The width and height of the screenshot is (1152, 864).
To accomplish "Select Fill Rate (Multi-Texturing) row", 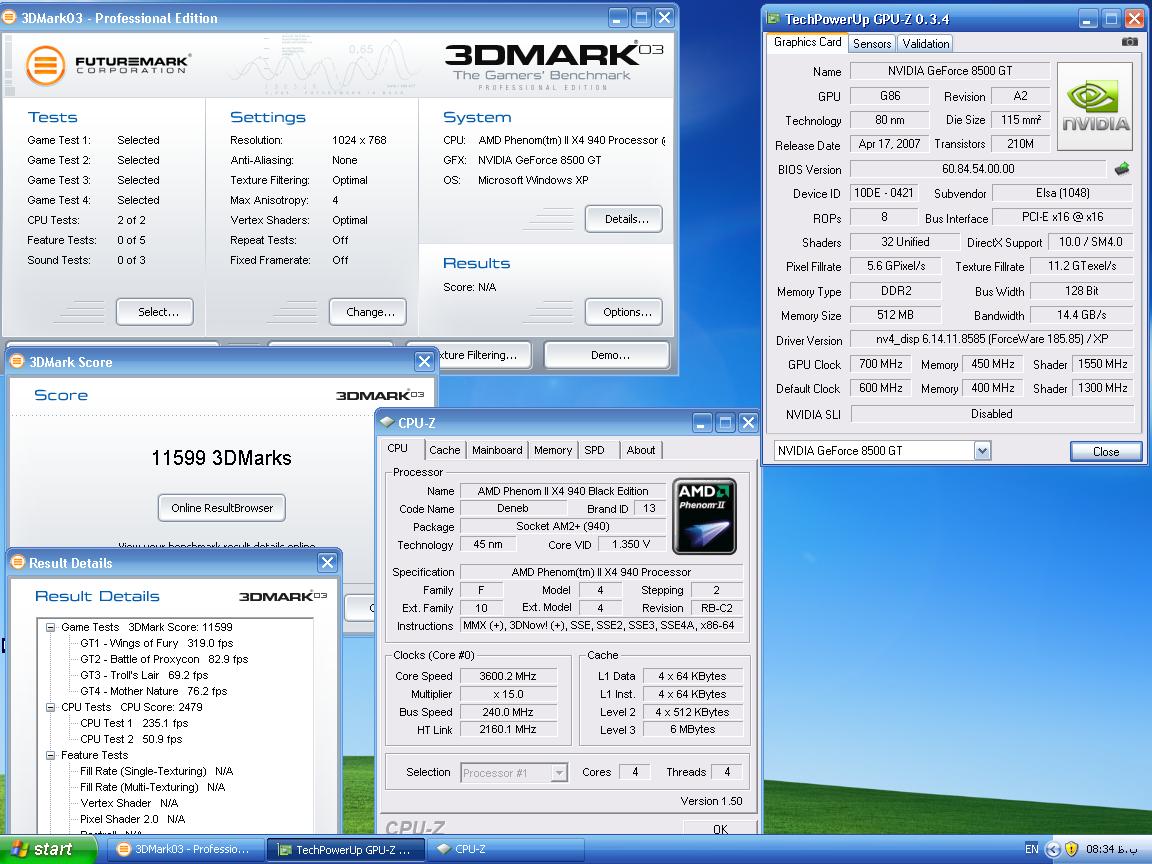I will pos(152,788).
